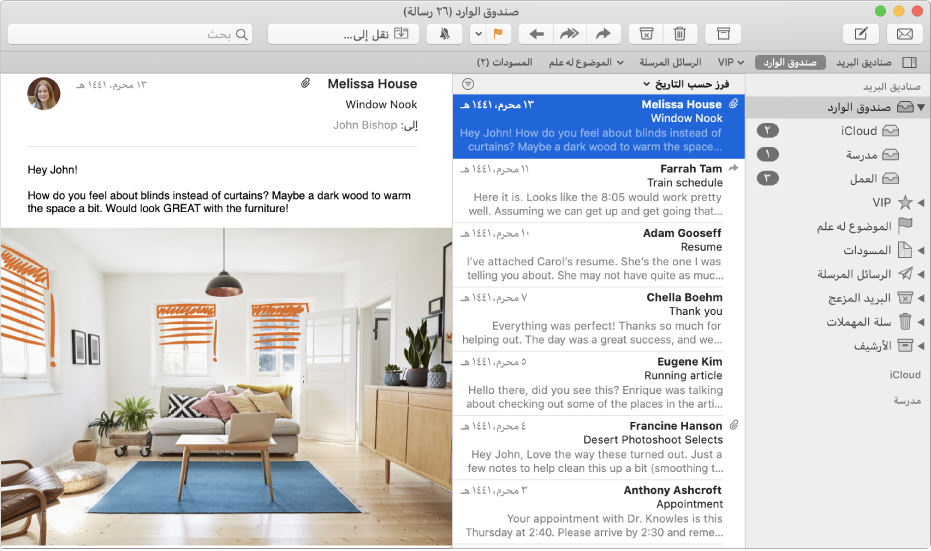Open Sent paper plane icon in sidebar
931x551 pixels.
905,274
